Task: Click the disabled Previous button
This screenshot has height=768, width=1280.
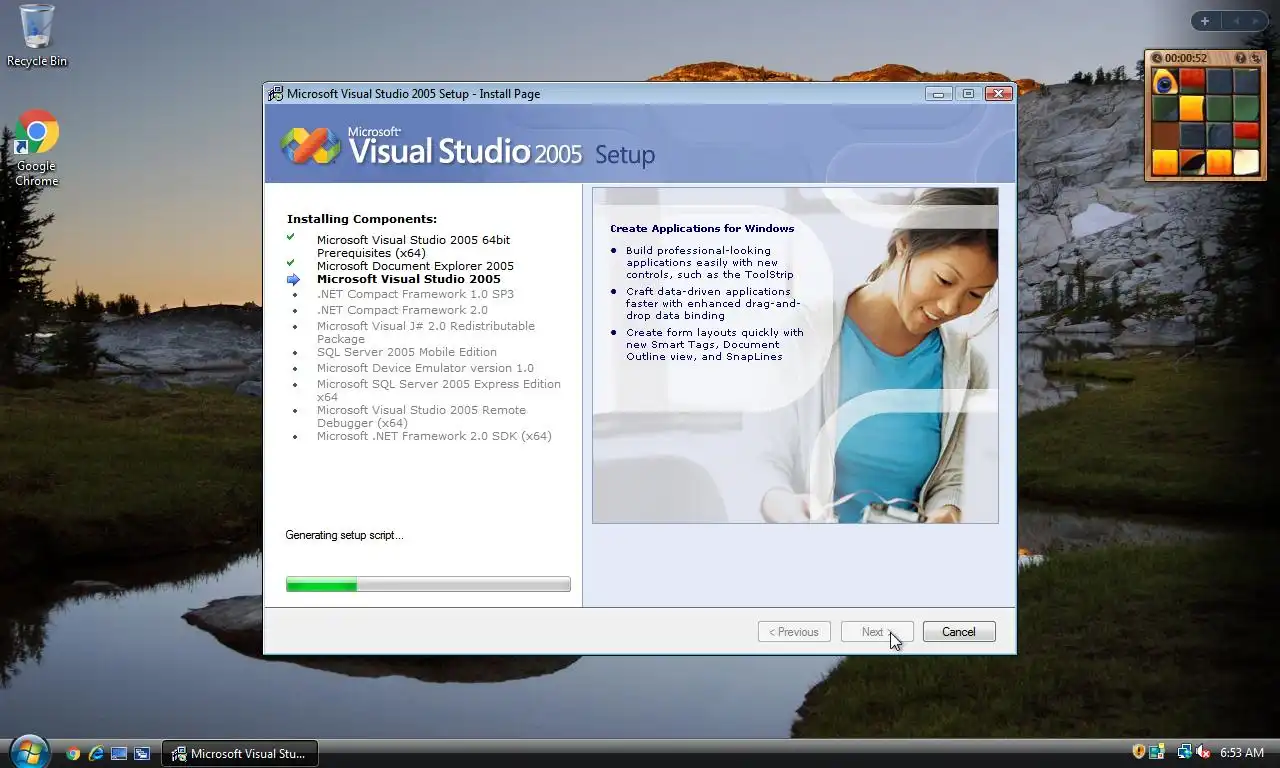Action: (794, 632)
